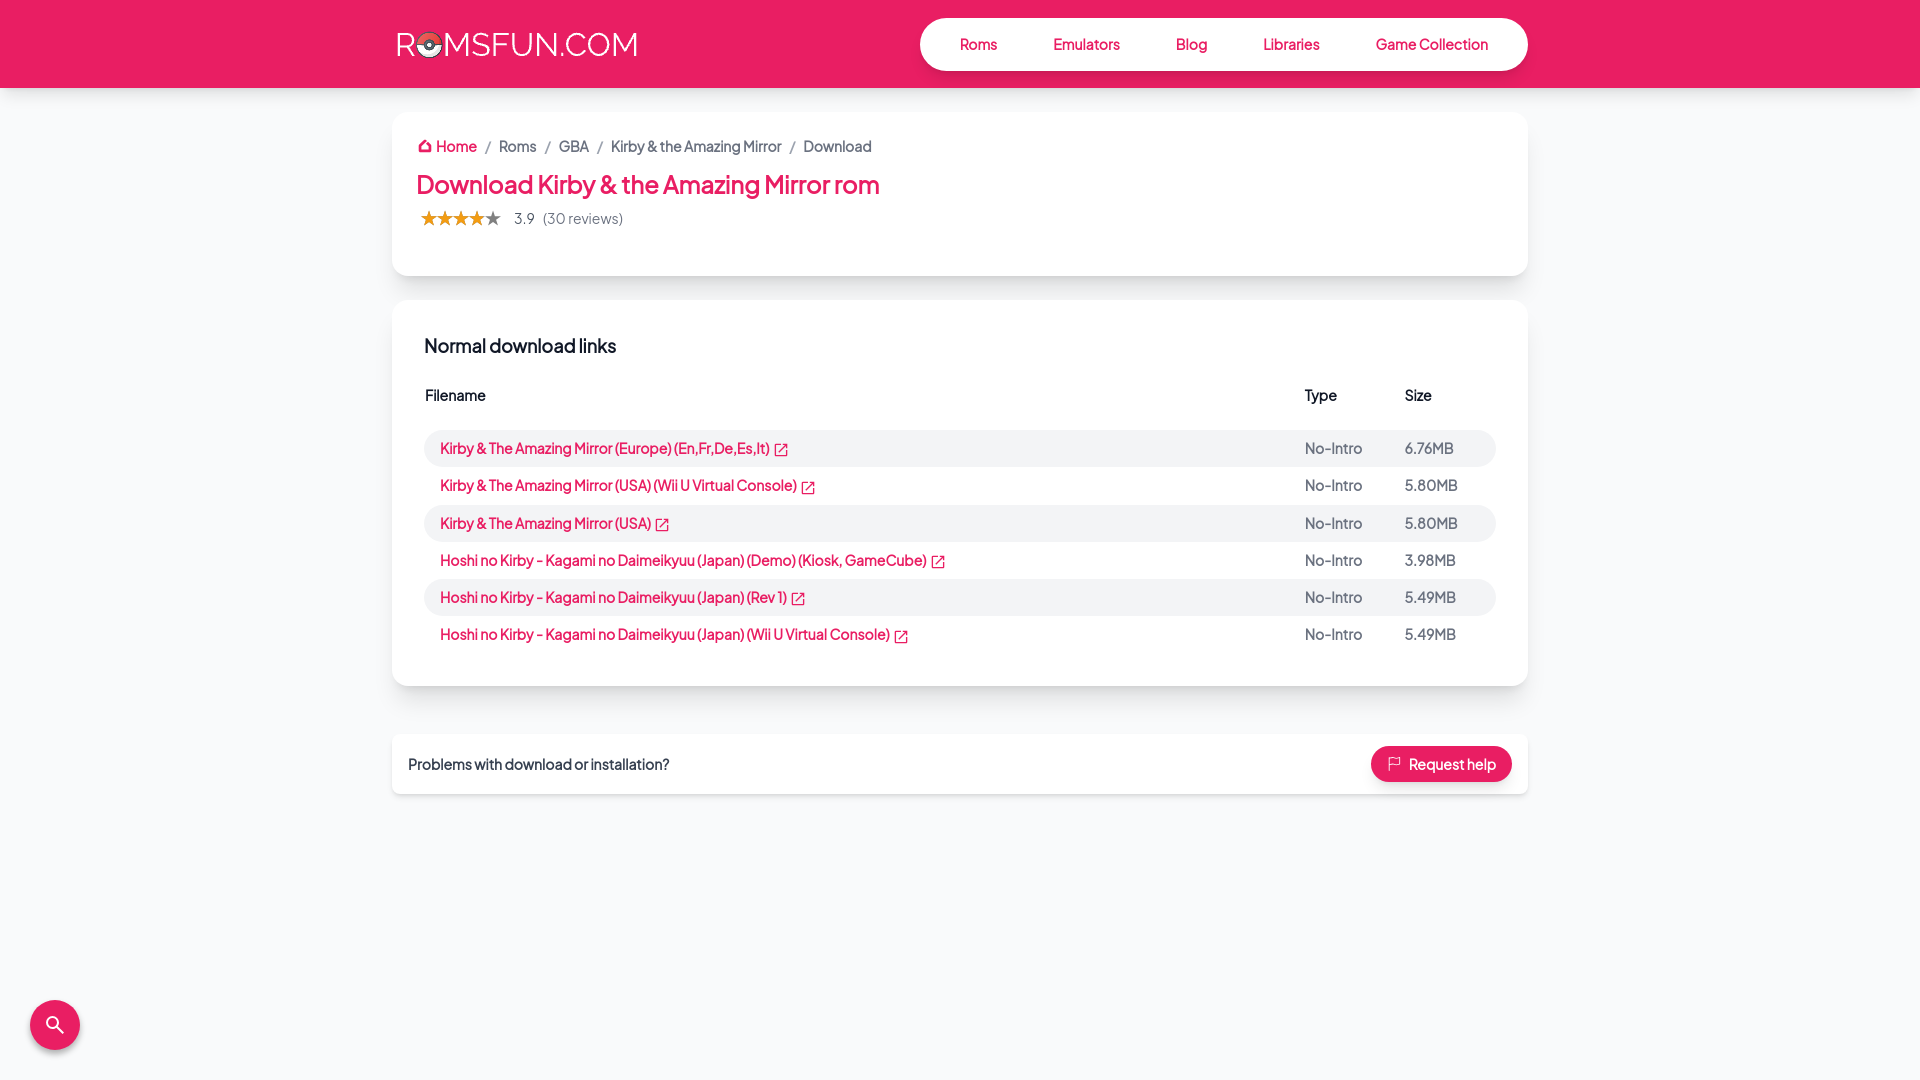Open Game Collection in navigation
Viewport: 1920px width, 1080px height.
click(x=1431, y=44)
